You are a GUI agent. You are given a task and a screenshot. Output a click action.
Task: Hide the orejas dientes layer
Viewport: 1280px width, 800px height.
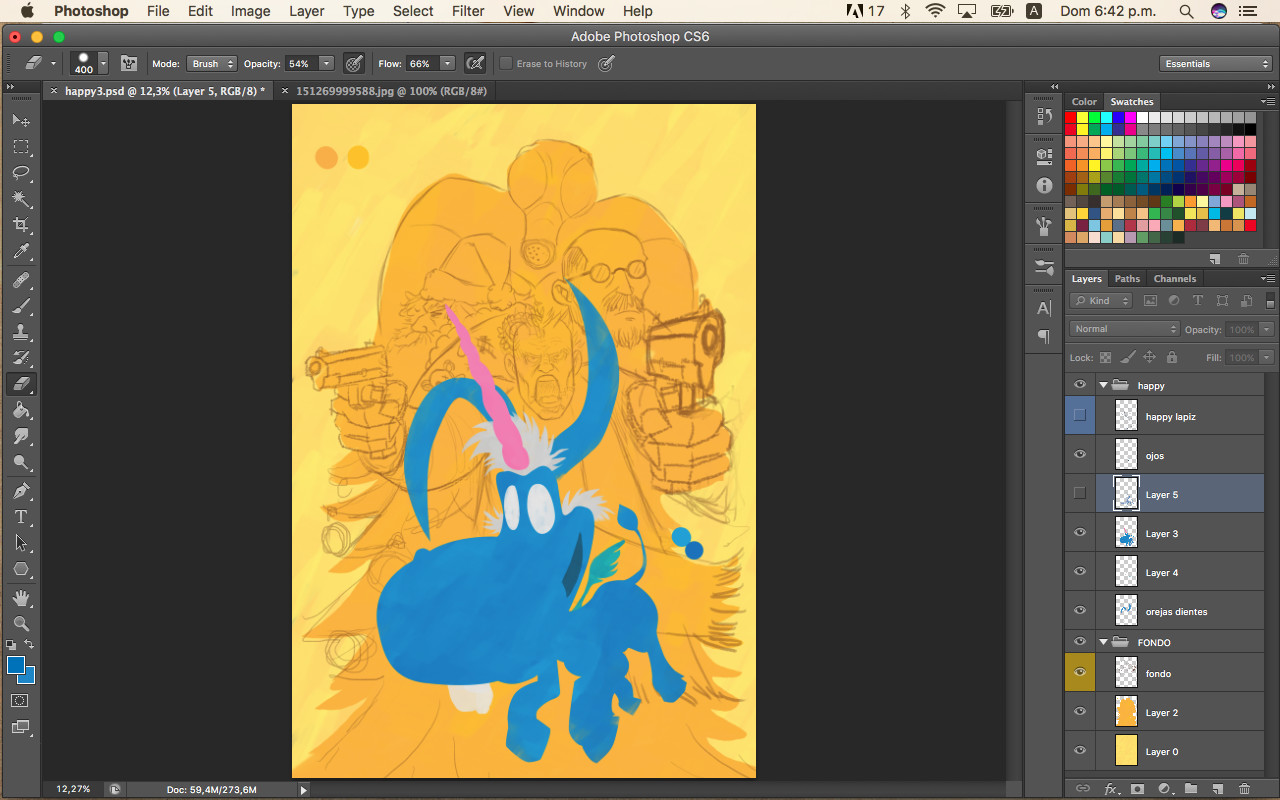[1080, 611]
